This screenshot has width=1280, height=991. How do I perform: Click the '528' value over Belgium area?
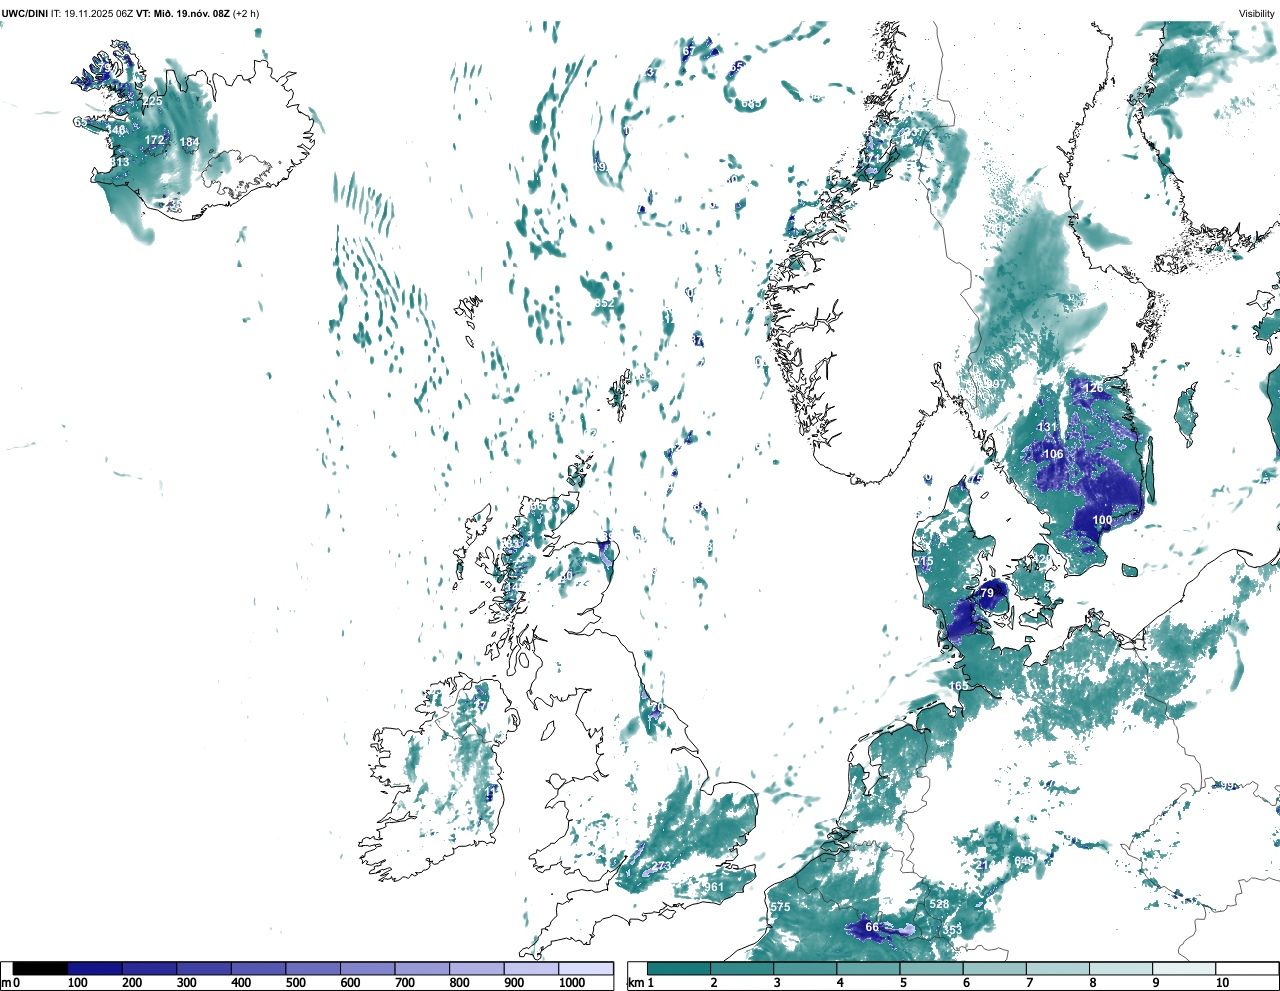[939, 905]
